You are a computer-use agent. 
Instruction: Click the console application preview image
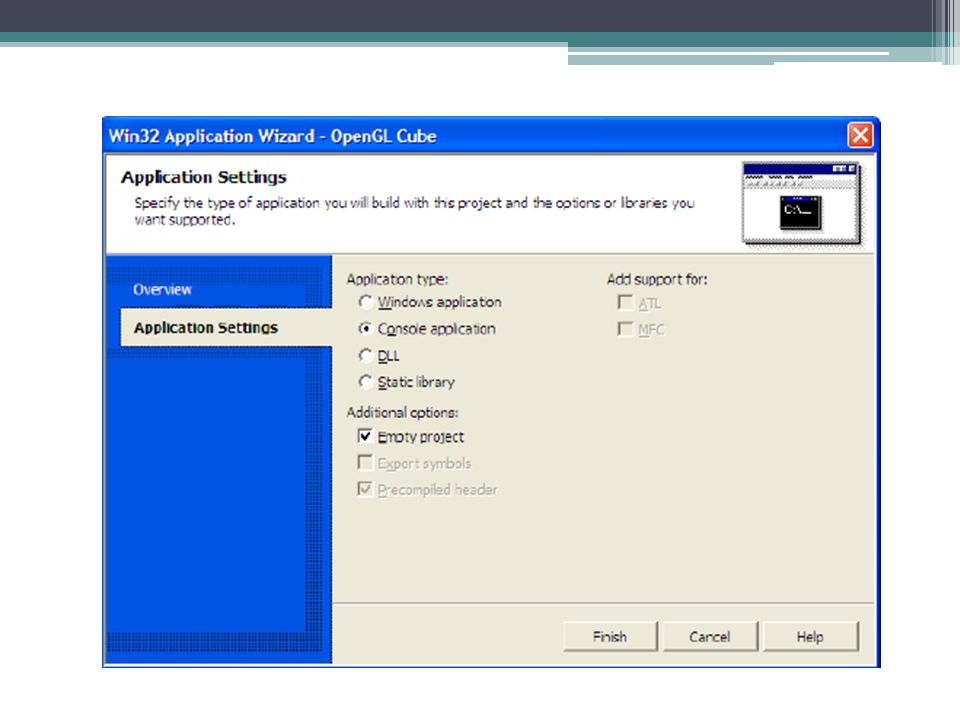tap(801, 204)
